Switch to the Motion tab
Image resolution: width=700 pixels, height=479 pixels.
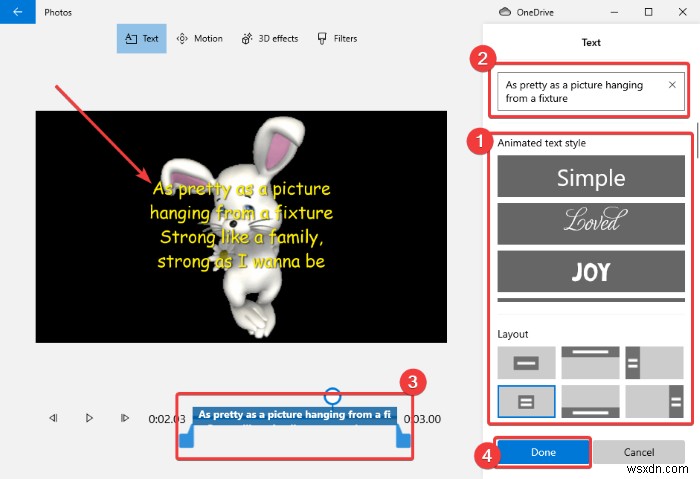pos(200,38)
